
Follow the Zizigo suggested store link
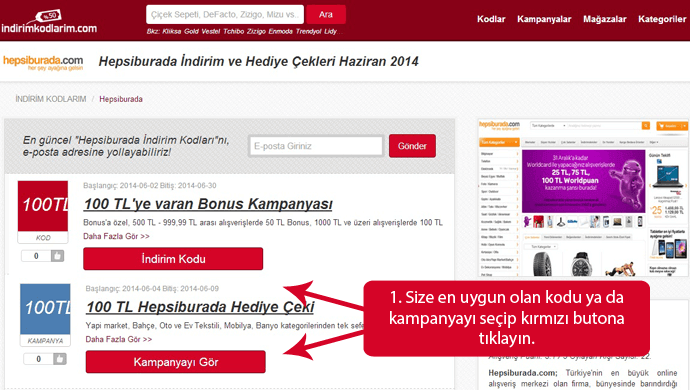pos(256,31)
